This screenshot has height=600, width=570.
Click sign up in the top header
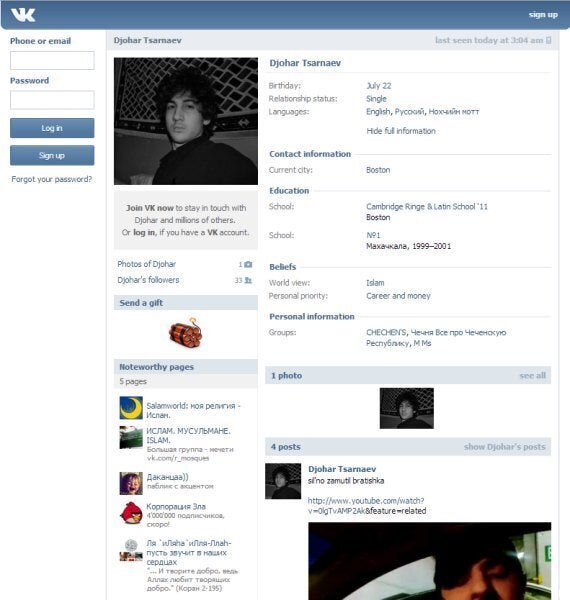coord(543,15)
